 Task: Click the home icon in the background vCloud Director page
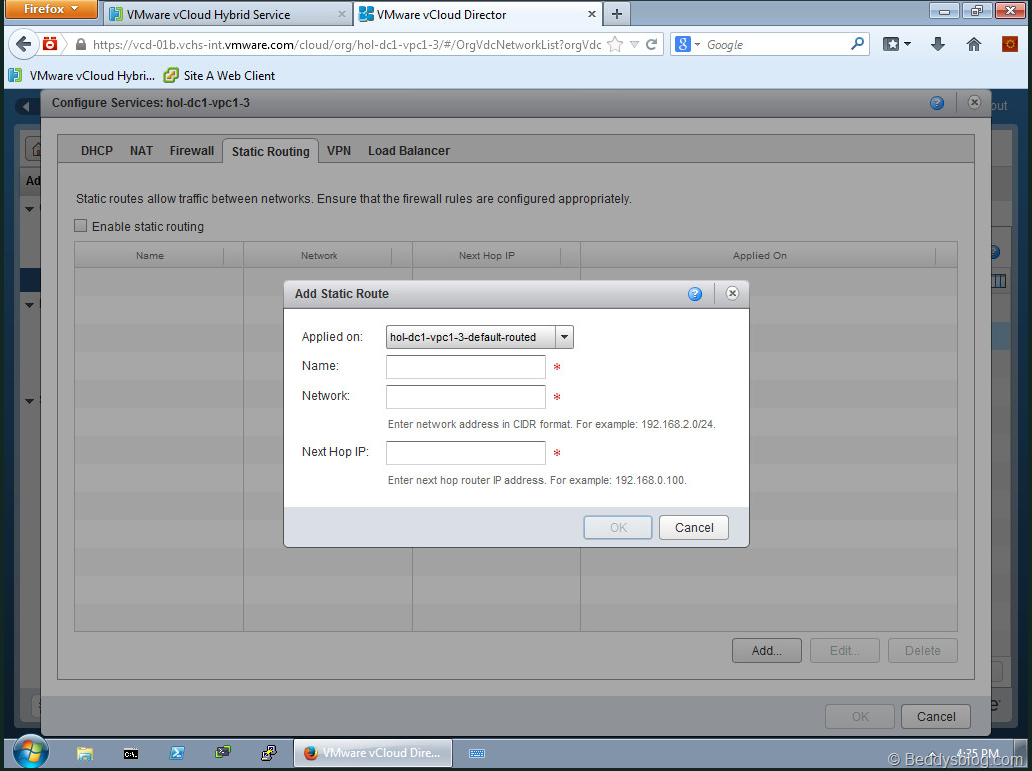[x=34, y=149]
